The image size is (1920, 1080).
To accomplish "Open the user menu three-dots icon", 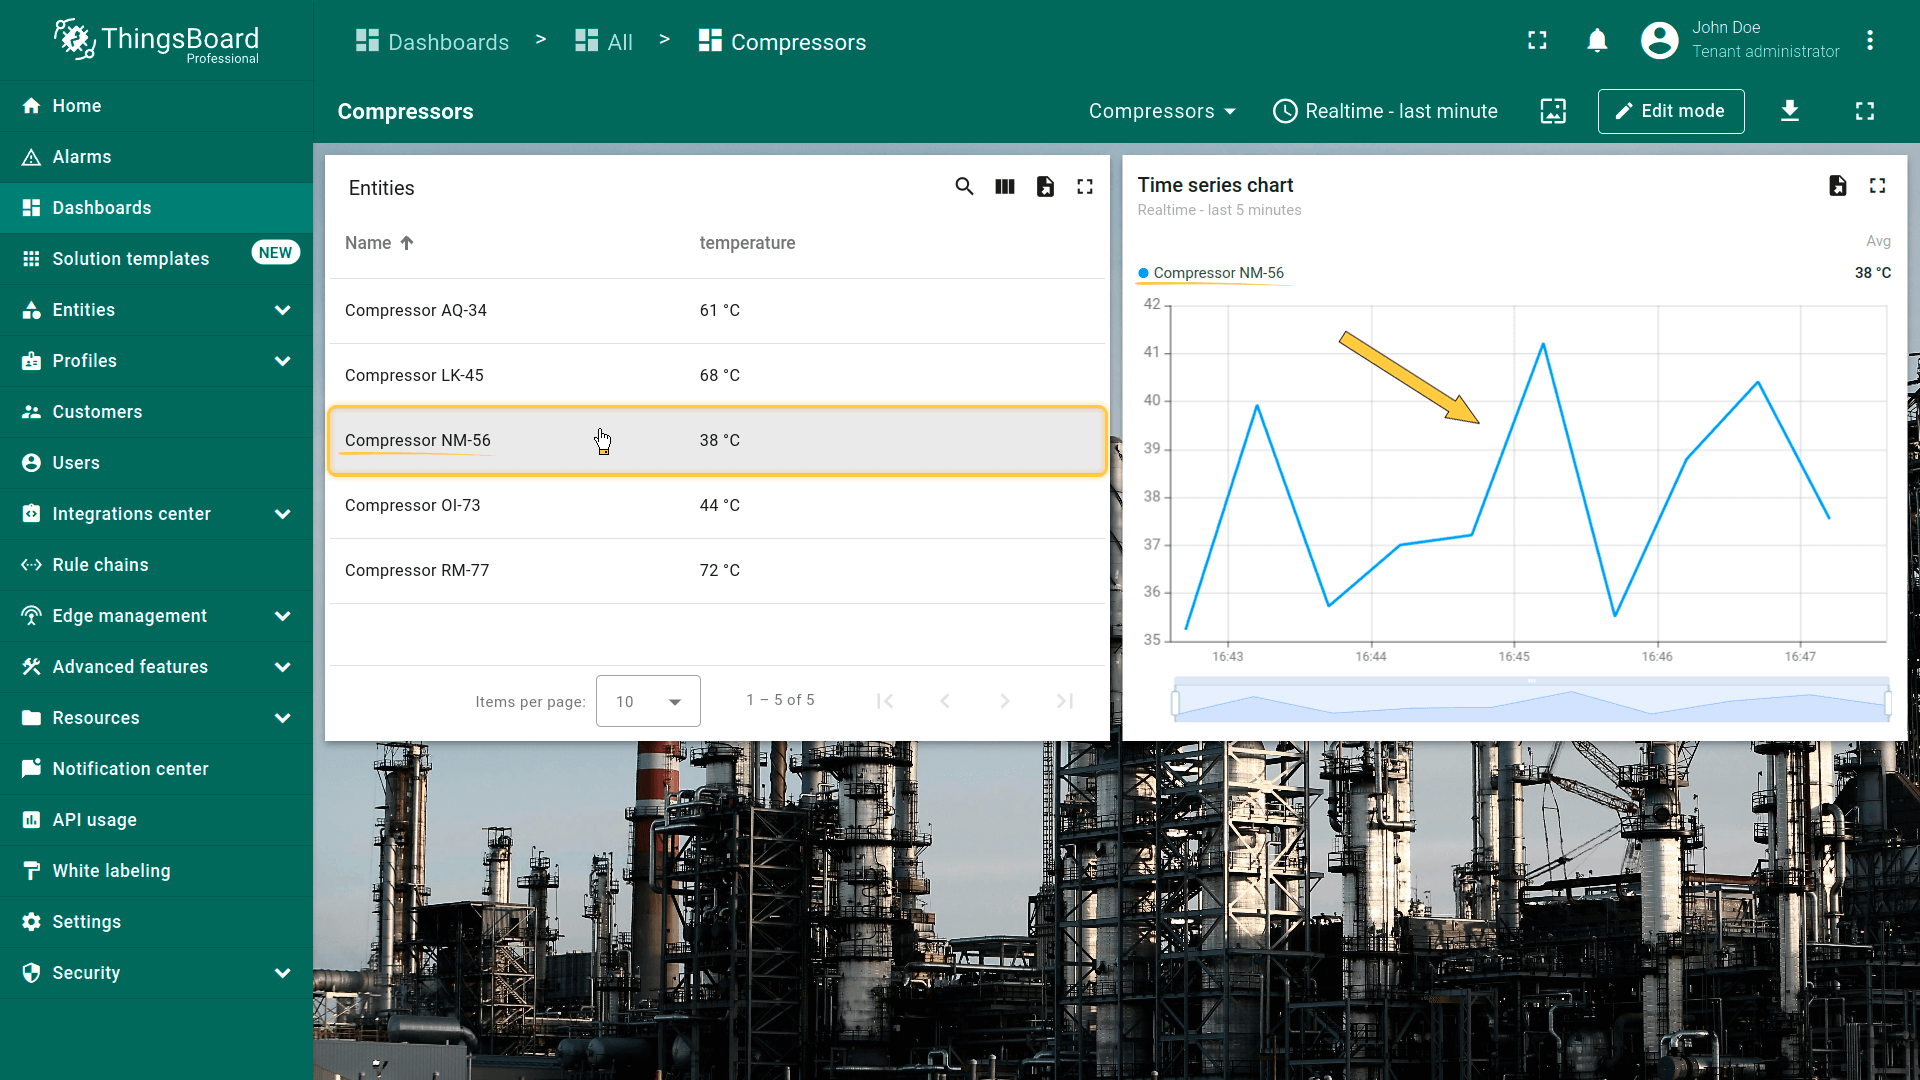I will click(x=1869, y=41).
